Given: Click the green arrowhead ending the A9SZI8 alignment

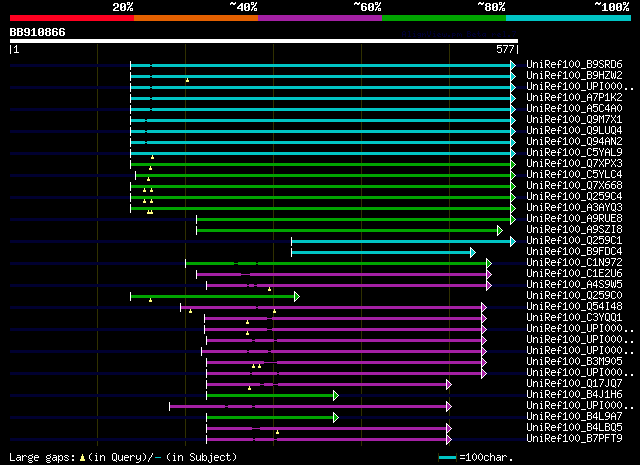Looking at the screenshot, I should 500,230.
